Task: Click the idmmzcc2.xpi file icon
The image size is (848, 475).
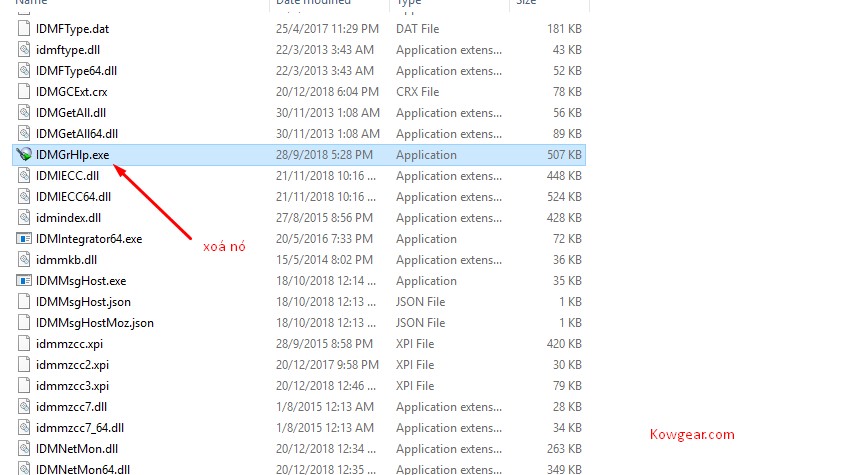Action: pos(24,365)
